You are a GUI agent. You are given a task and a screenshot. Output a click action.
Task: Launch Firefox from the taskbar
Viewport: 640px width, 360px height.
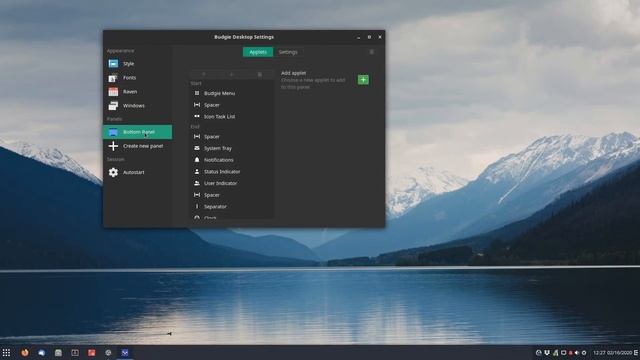tap(25, 353)
